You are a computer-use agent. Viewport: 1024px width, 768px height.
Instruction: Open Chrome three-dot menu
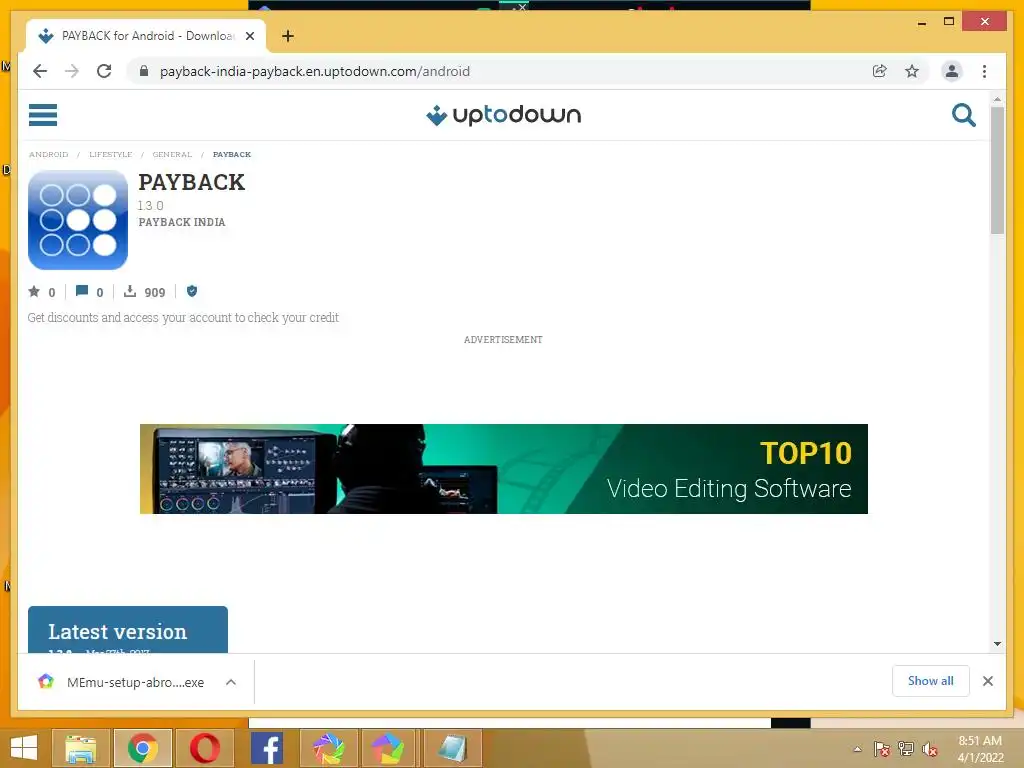click(x=984, y=71)
